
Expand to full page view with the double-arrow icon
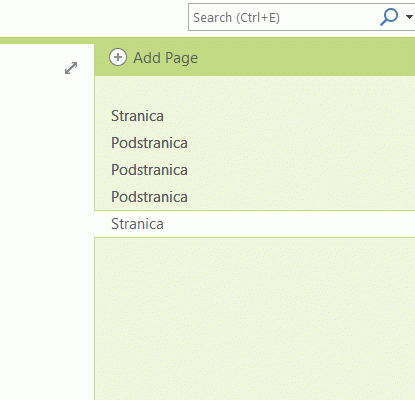(x=71, y=68)
